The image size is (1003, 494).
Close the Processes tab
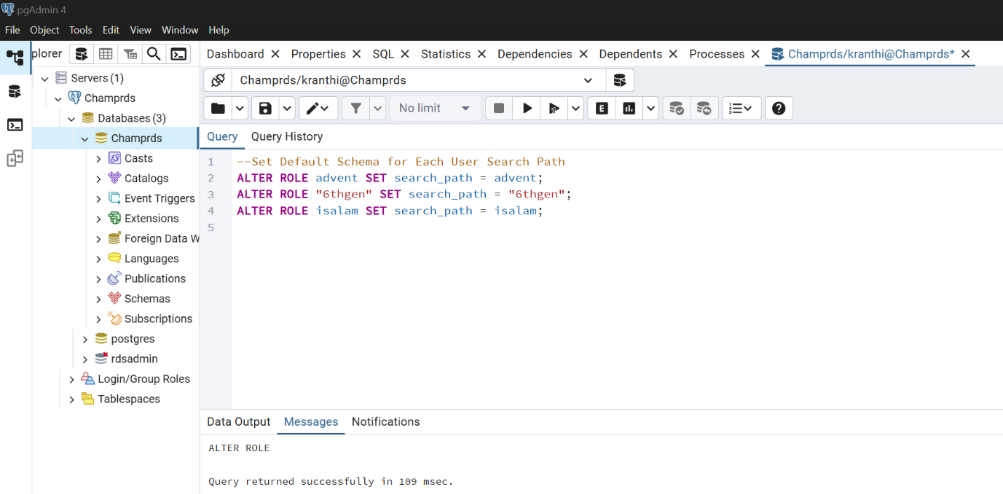[x=755, y=54]
